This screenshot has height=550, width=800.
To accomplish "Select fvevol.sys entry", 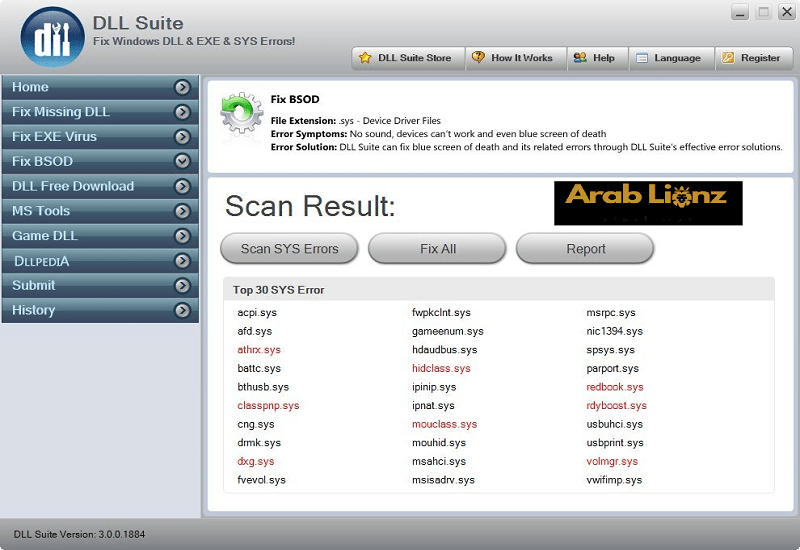I will tap(261, 480).
